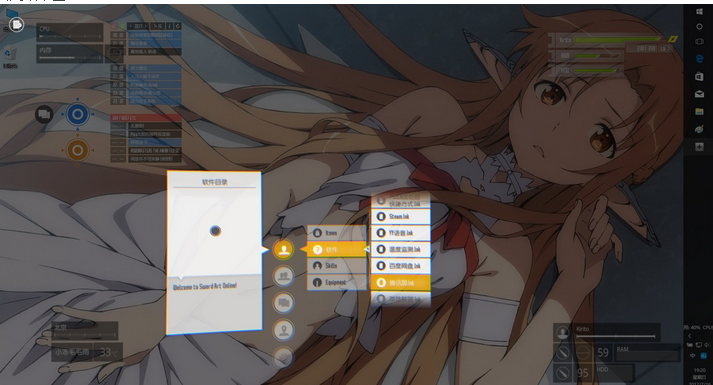Screen dimensions: 713x385
Task: Open Task View on the taskbar
Action: coord(699,42)
